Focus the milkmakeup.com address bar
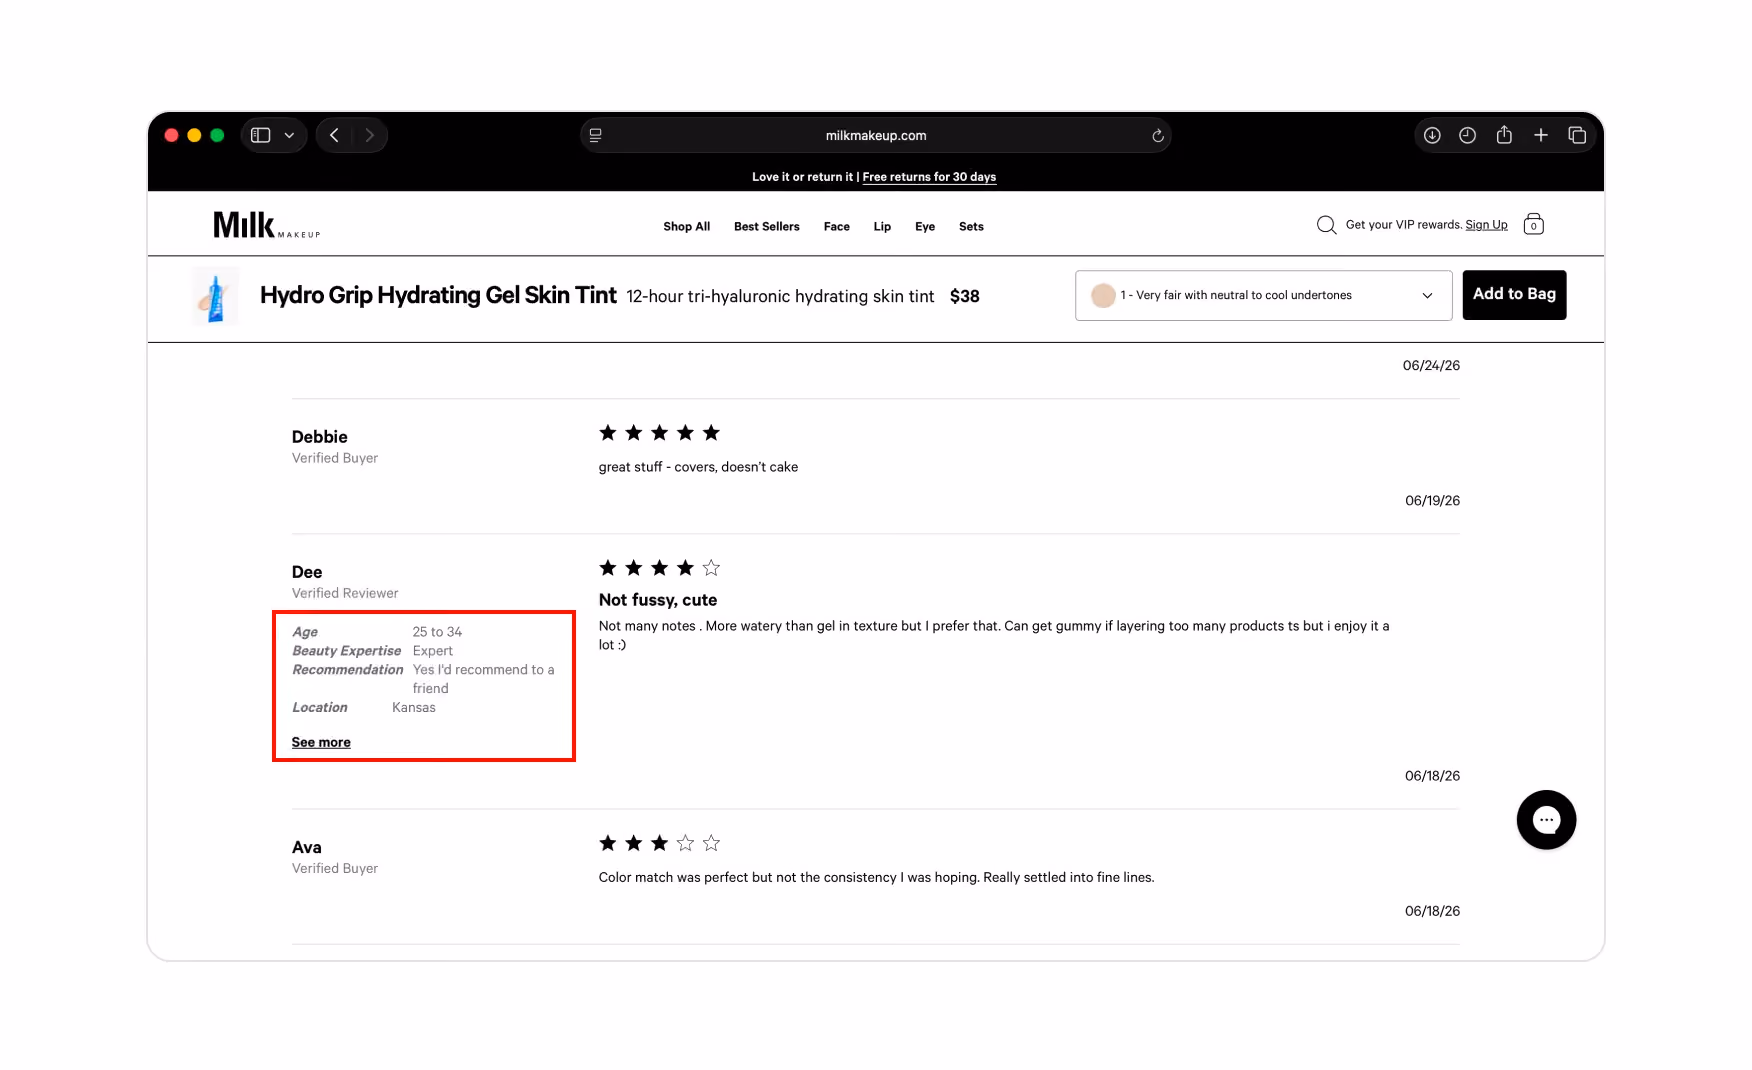 876,135
